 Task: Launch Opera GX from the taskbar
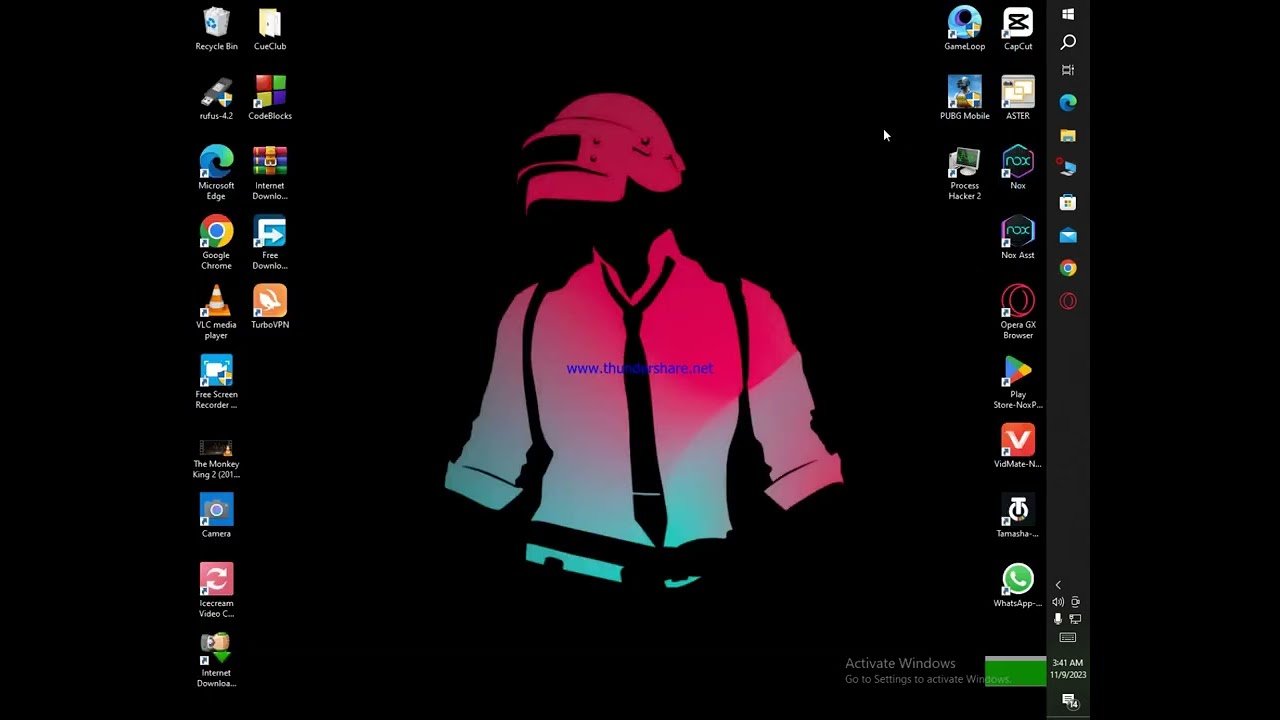click(1068, 301)
